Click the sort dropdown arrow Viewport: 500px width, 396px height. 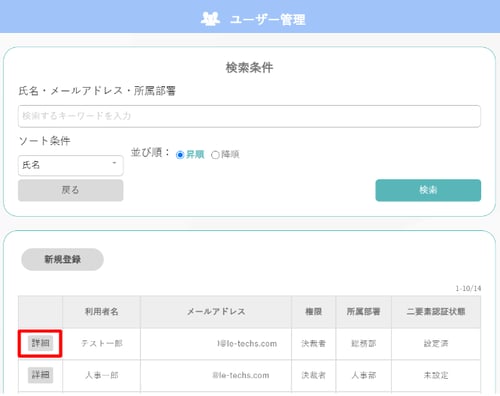pyautogui.click(x=114, y=163)
